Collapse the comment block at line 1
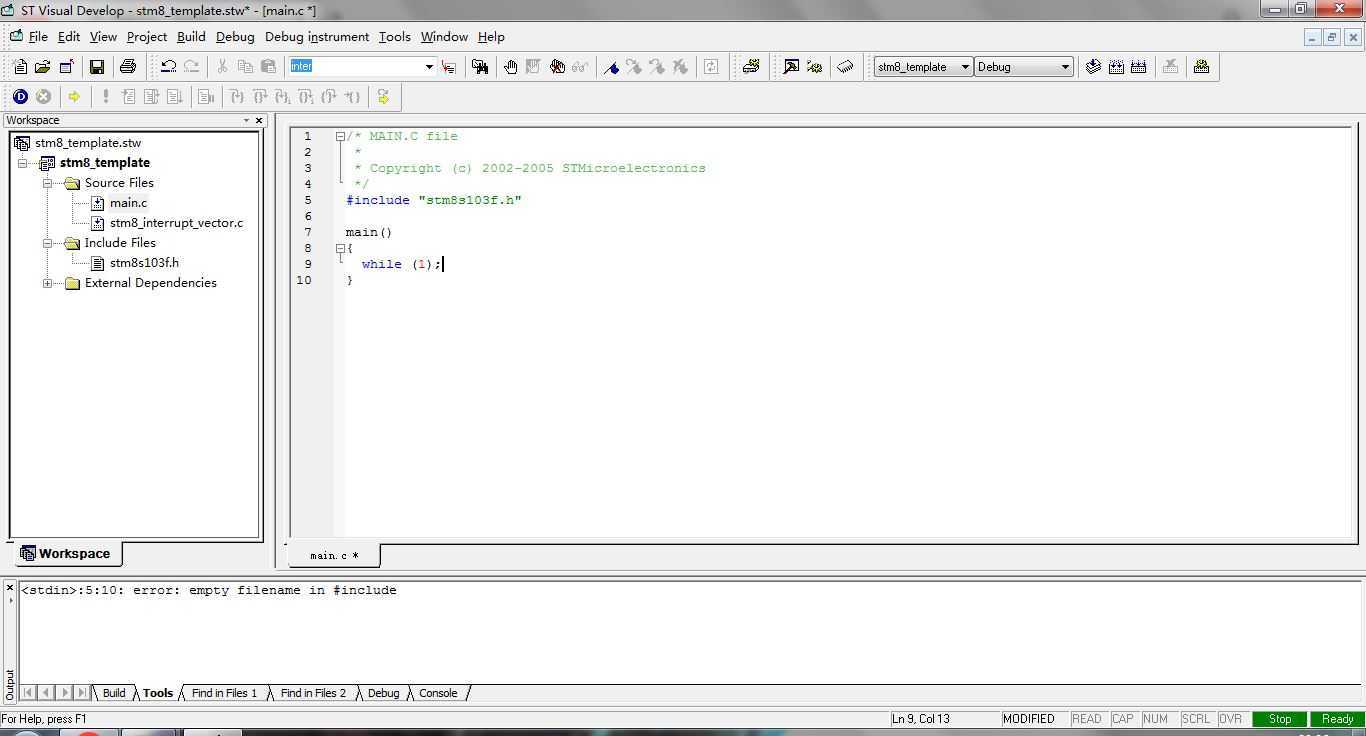The width and height of the screenshot is (1366, 736). 340,136
